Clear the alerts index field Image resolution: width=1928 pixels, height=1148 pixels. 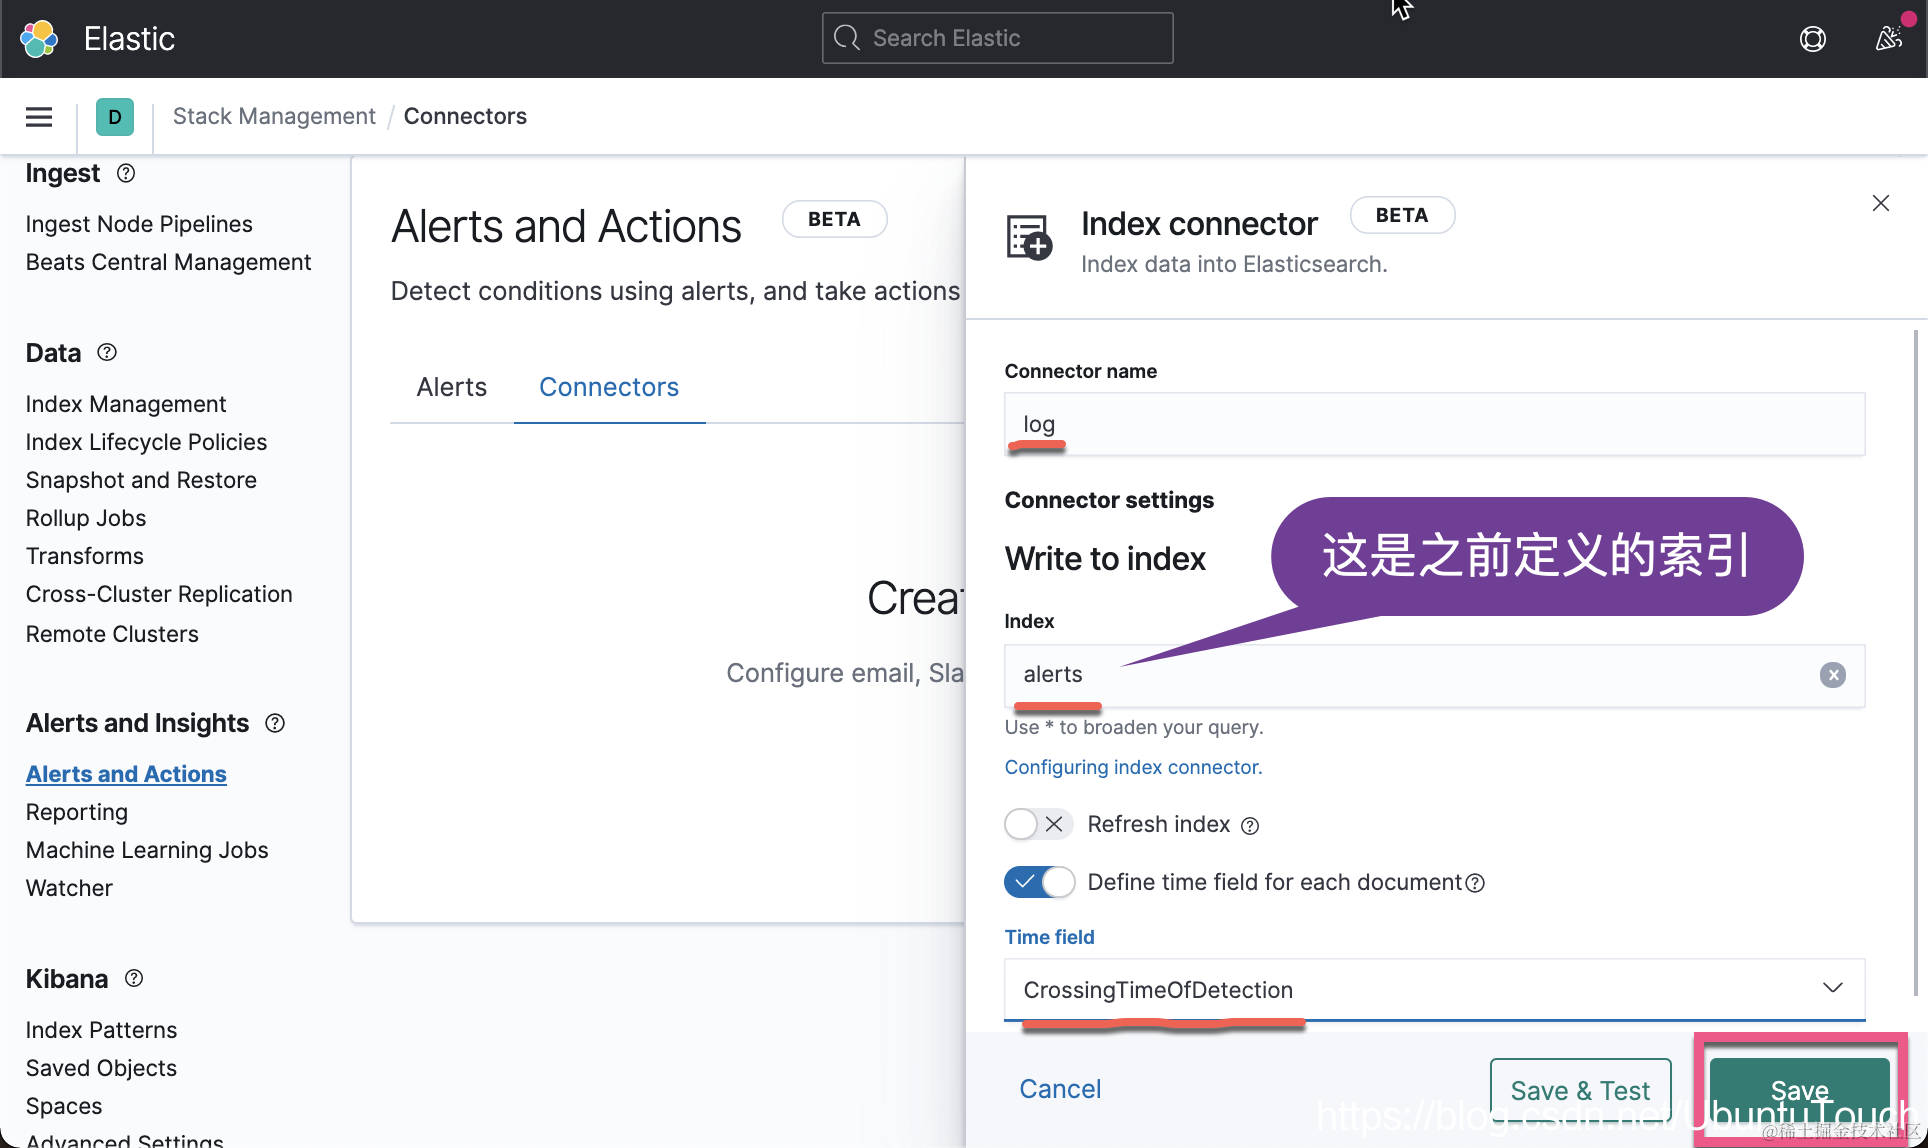pyautogui.click(x=1832, y=675)
